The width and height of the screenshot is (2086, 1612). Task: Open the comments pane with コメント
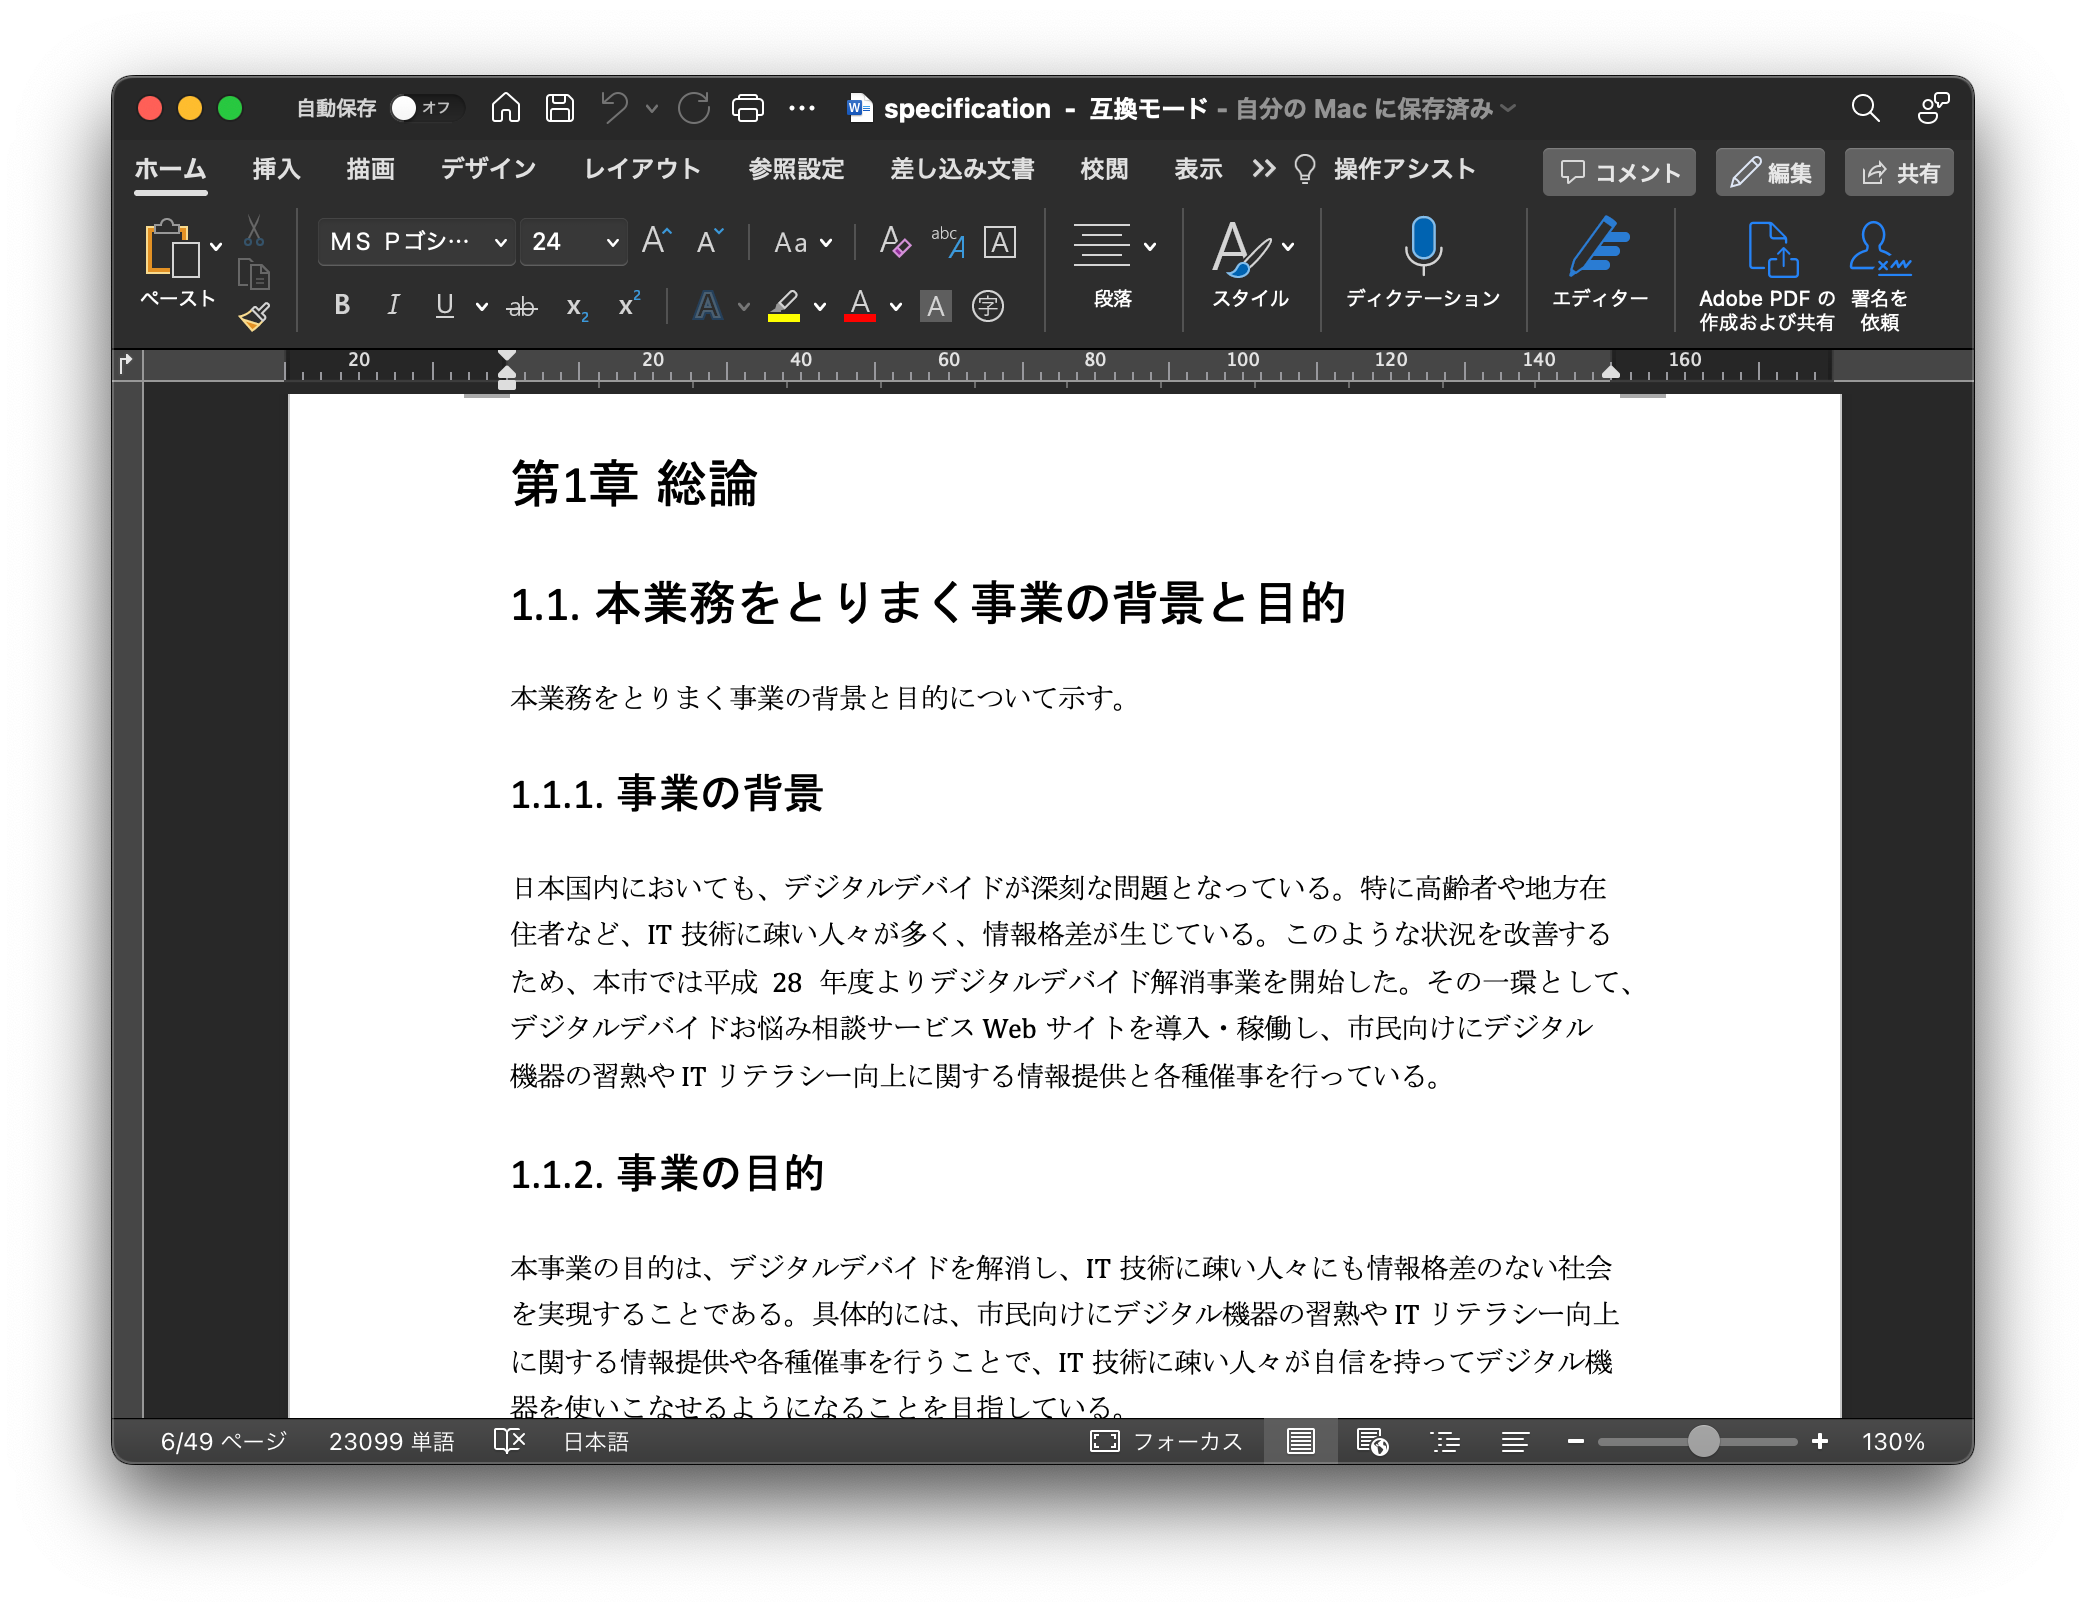pyautogui.click(x=1618, y=171)
